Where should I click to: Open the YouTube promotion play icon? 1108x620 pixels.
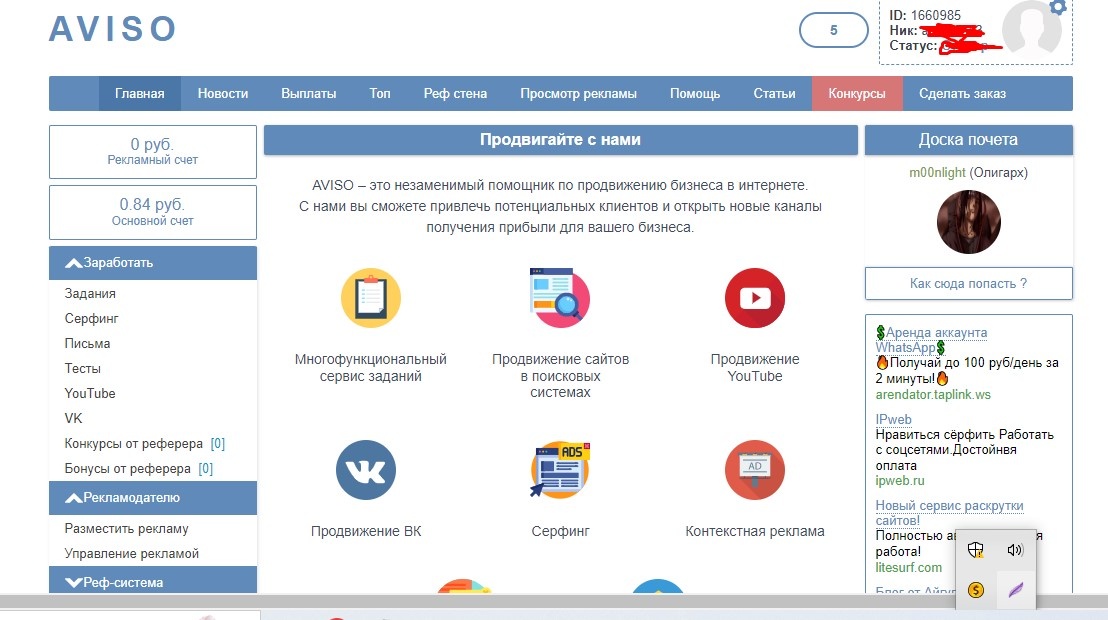click(x=755, y=298)
